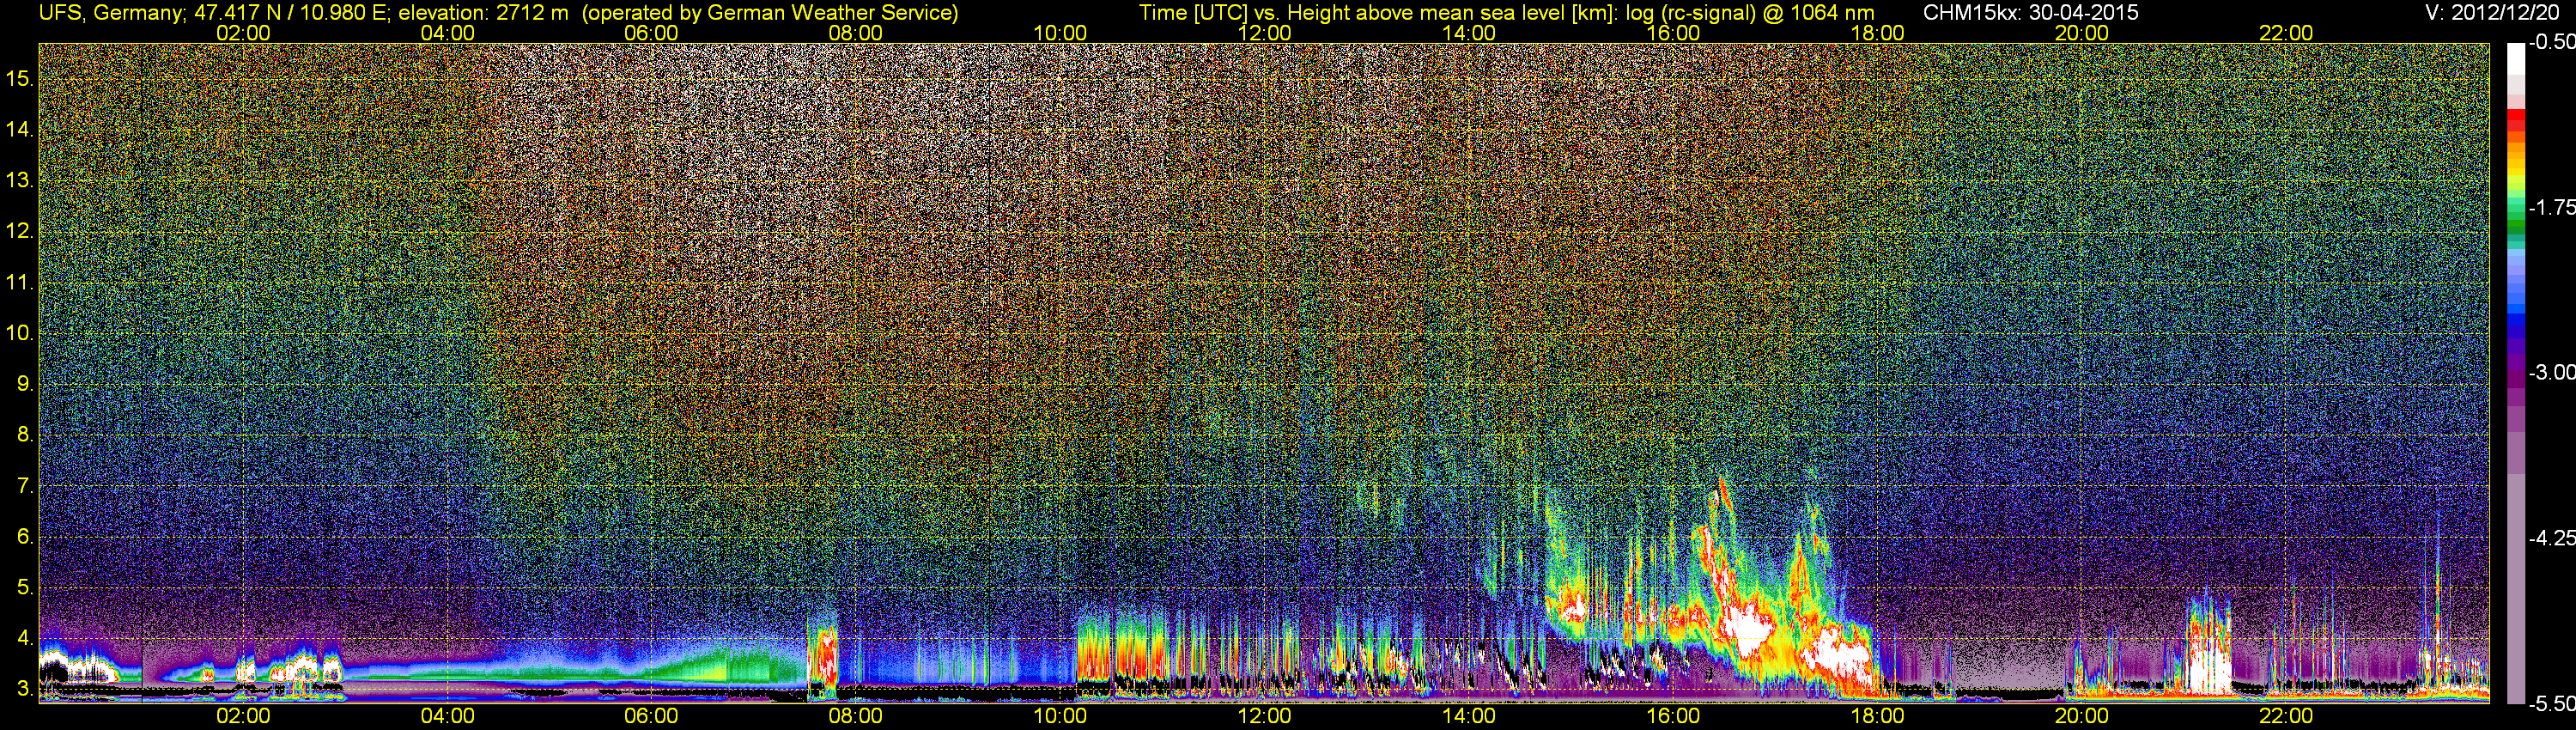Click the "-3.00" color scale value
This screenshot has width=2576, height=730.
[x=2552, y=372]
